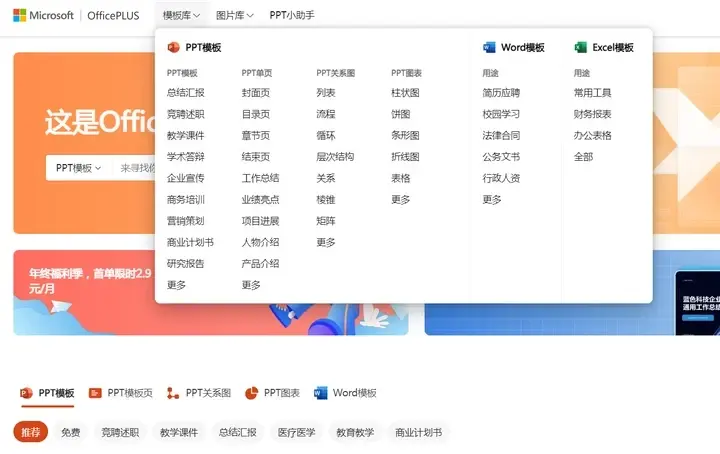Open 循环 relationship diagram category
Image resolution: width=720 pixels, height=454 pixels.
pos(326,135)
